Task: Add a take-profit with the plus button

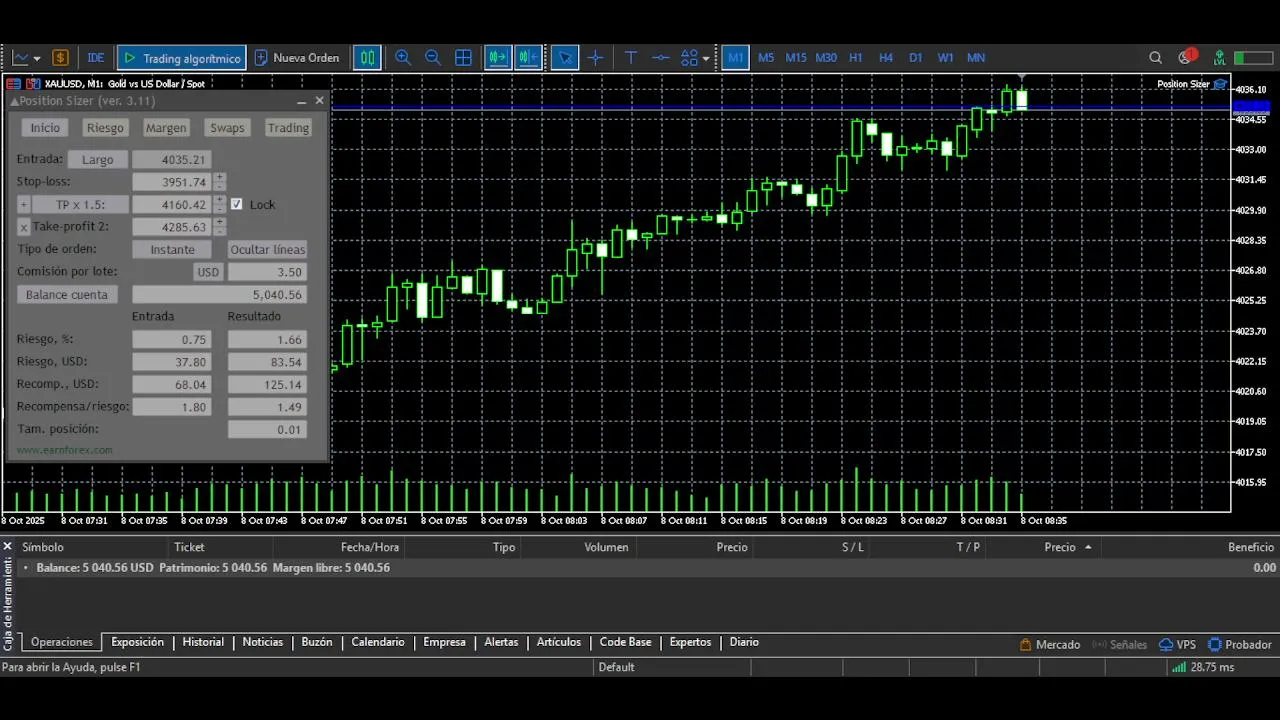Action: point(24,205)
